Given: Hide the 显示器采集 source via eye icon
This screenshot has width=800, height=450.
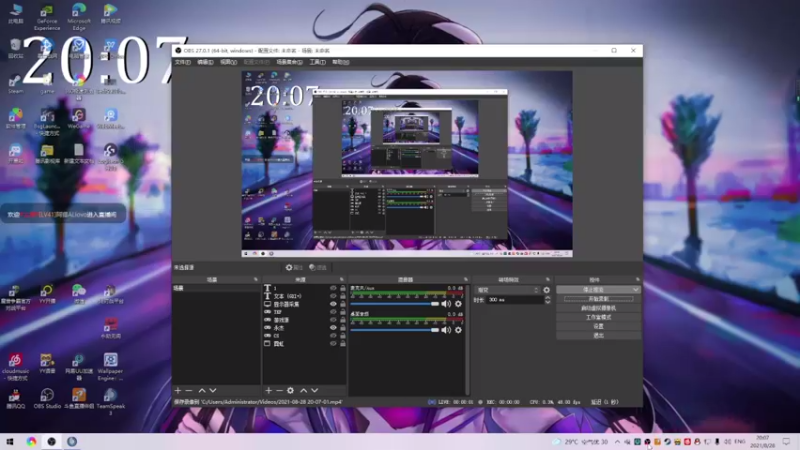Looking at the screenshot, I should [x=333, y=304].
